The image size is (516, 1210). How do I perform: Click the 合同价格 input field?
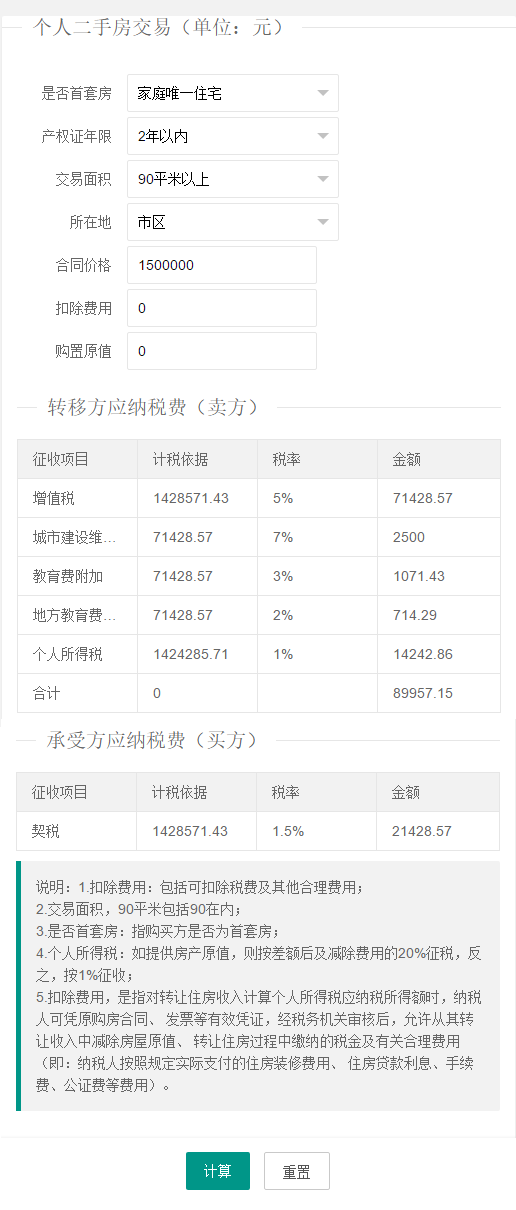coord(222,265)
